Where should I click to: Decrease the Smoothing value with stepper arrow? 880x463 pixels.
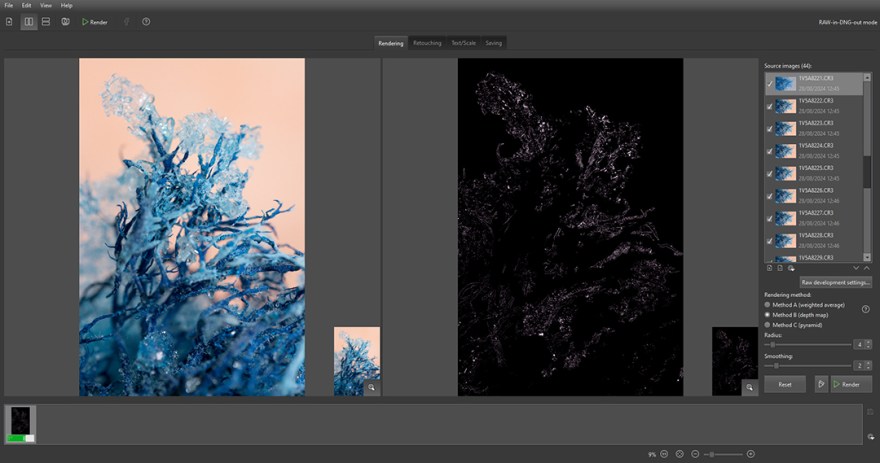click(x=867, y=368)
